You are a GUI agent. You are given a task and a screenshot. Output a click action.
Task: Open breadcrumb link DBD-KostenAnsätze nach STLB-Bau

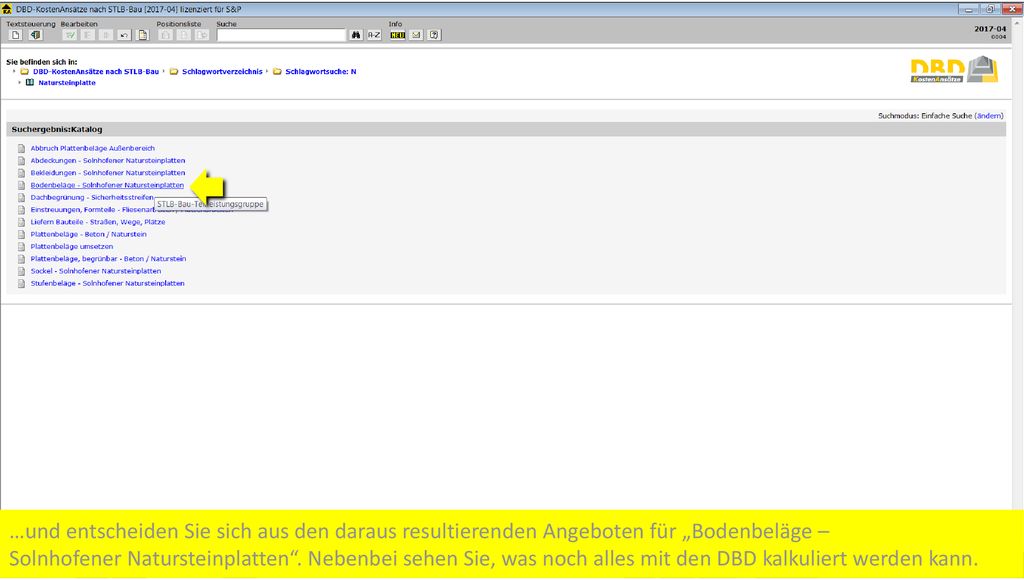[96, 72]
